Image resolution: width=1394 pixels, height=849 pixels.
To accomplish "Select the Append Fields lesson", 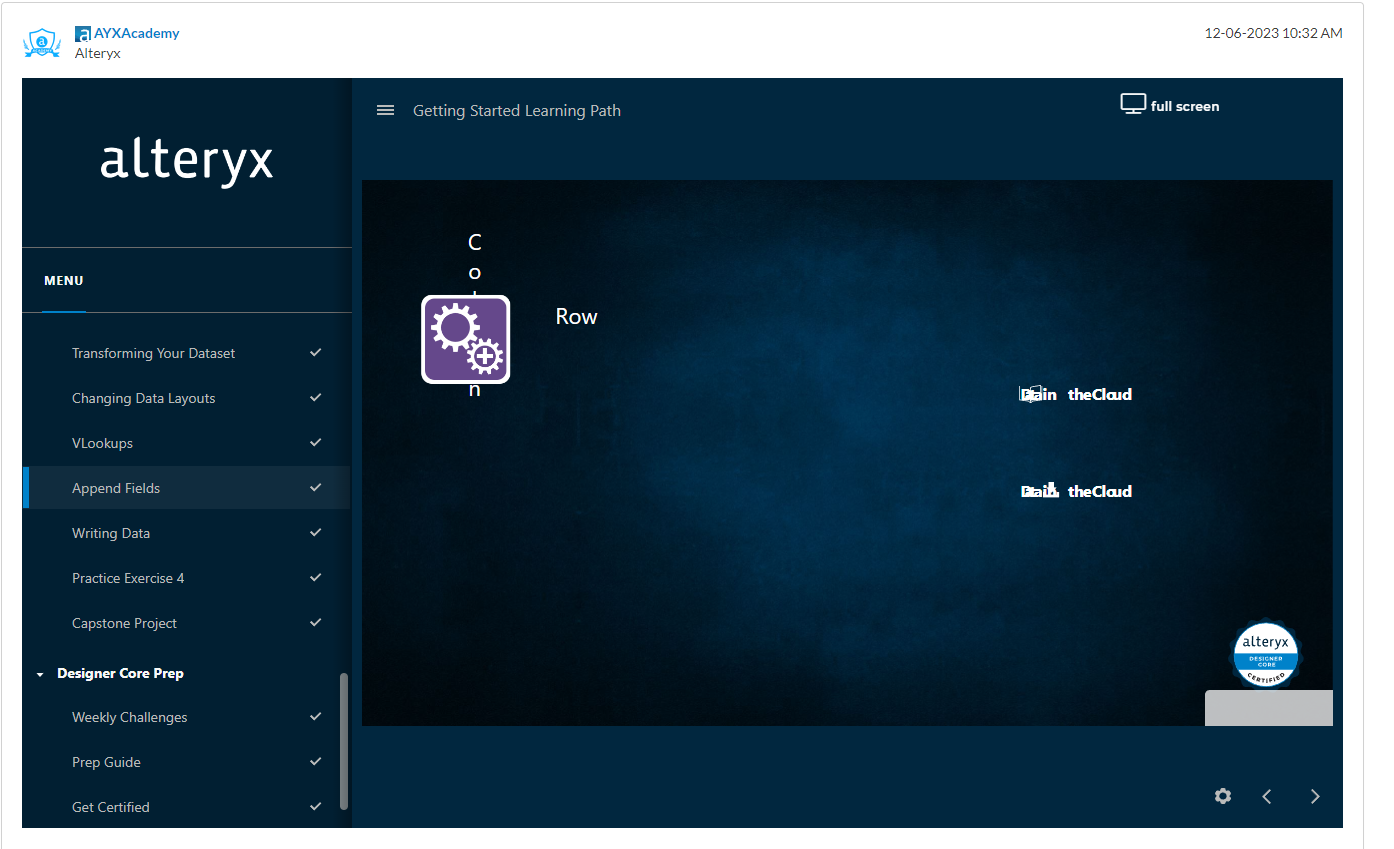I will (x=116, y=488).
